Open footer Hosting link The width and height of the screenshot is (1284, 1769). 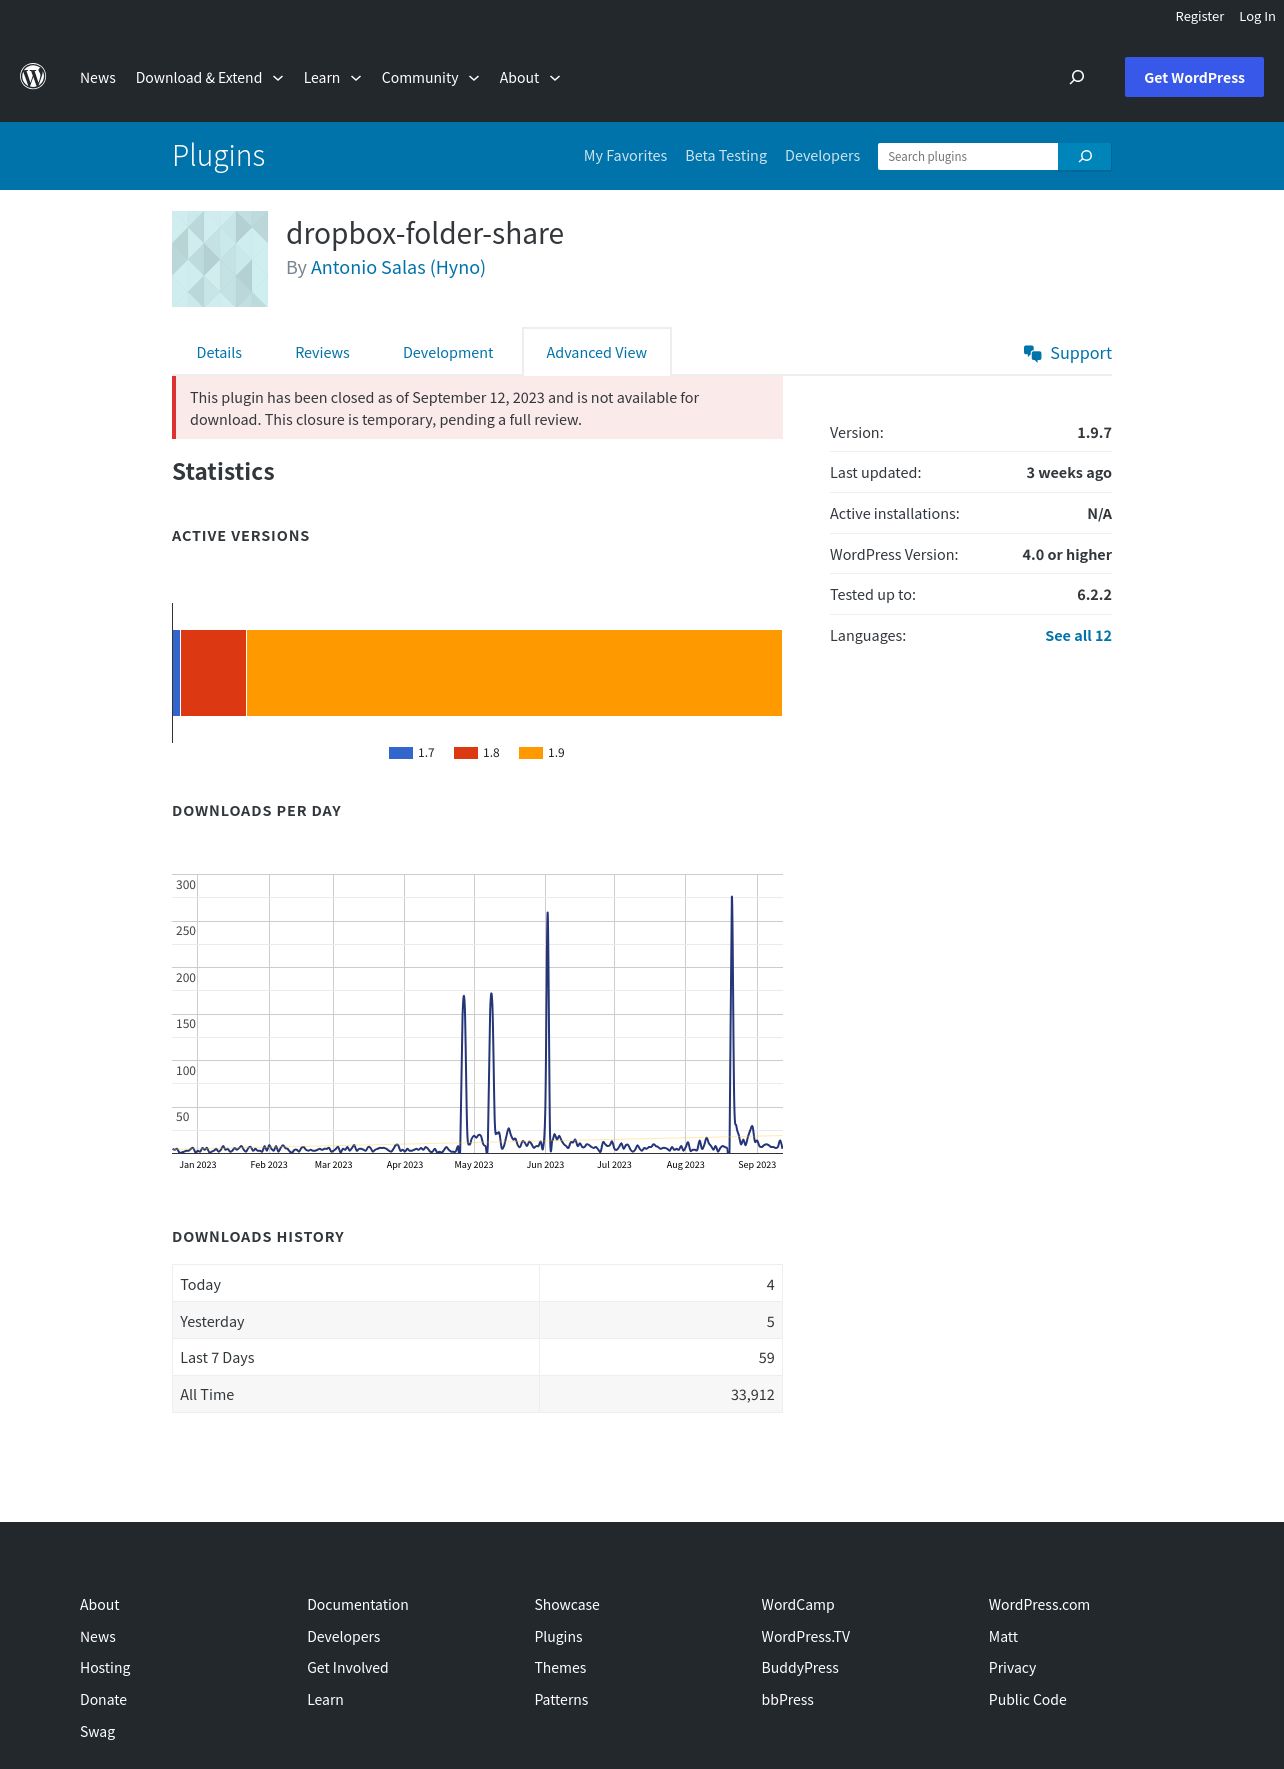pyautogui.click(x=105, y=1668)
